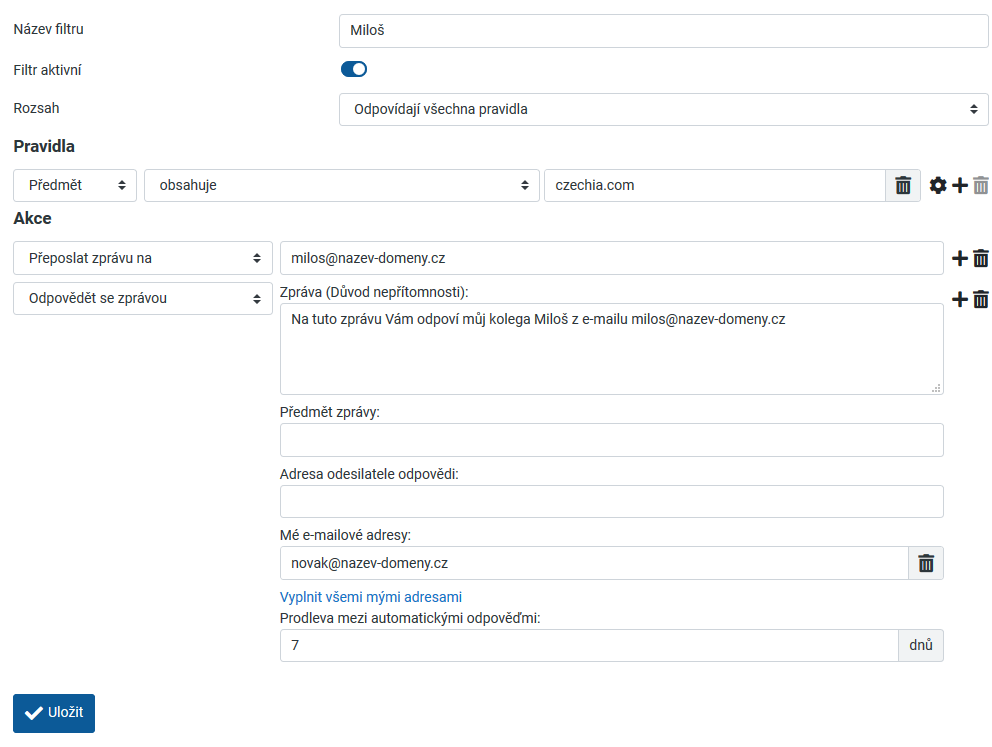
Task: Delete the reply with message action
Action: pos(981,299)
